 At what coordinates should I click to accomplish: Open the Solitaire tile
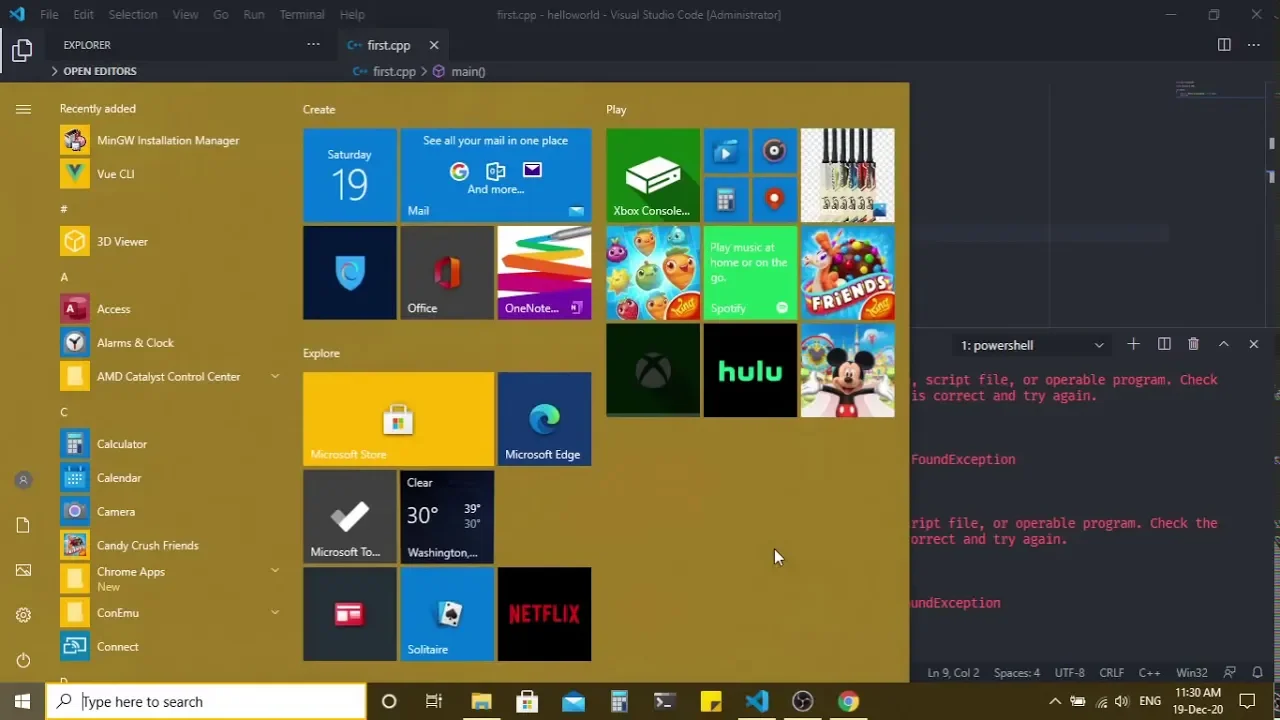tap(447, 614)
